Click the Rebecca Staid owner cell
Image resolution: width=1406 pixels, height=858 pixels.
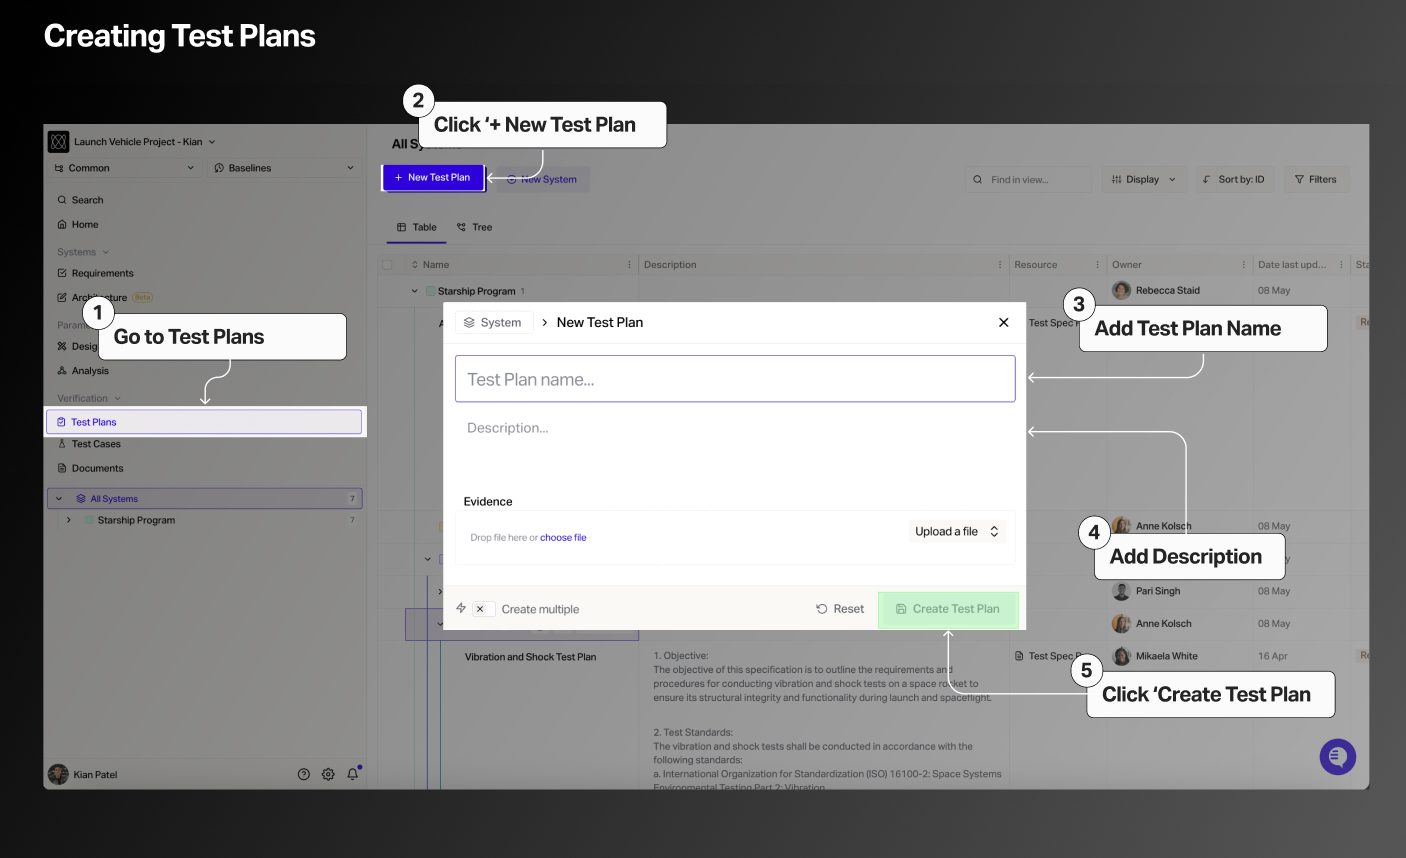coord(1156,291)
